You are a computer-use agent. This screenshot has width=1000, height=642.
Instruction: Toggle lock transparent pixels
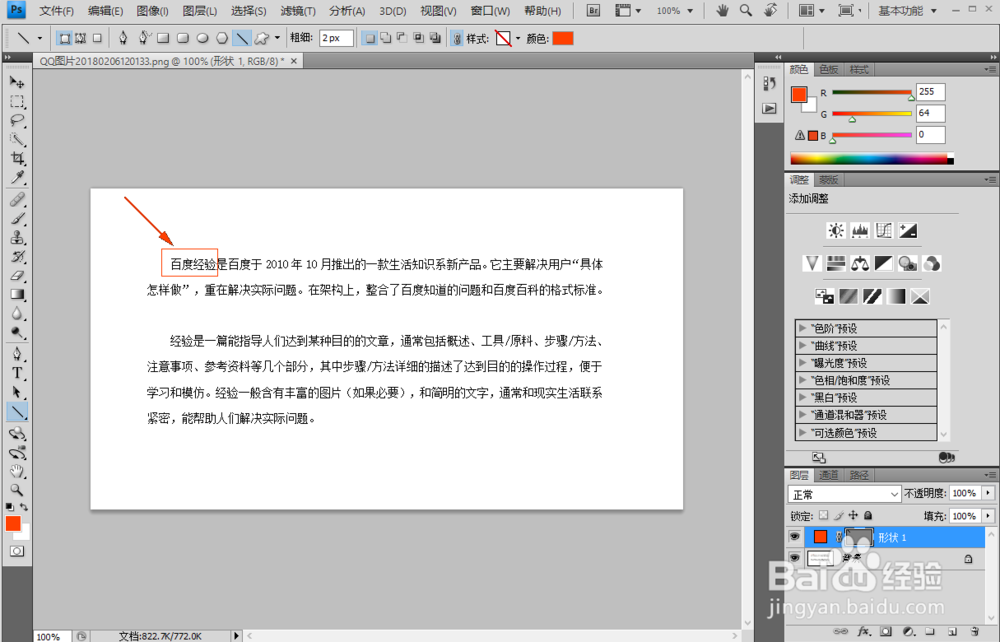point(823,516)
